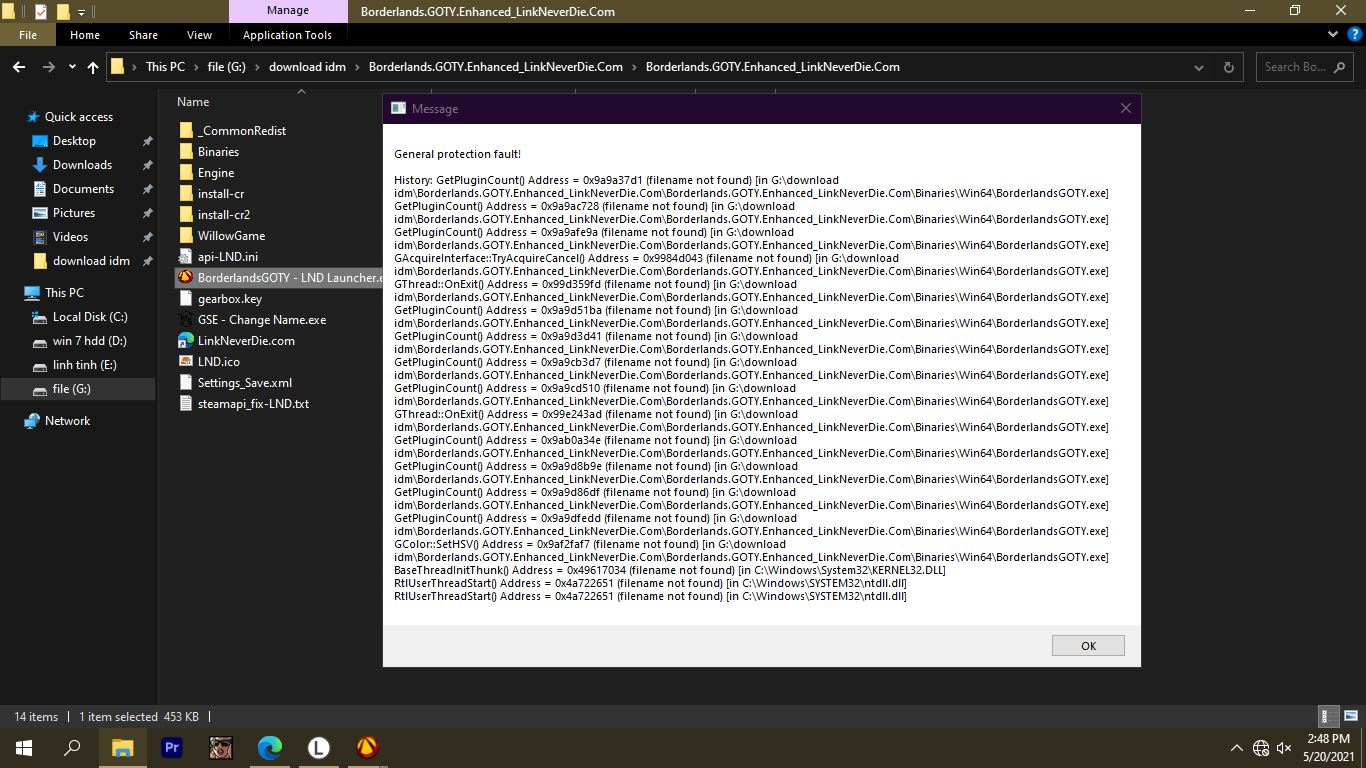Viewport: 1366px width, 768px height.
Task: Open the Adobe Premiere Pro taskbar icon
Action: pyautogui.click(x=171, y=747)
